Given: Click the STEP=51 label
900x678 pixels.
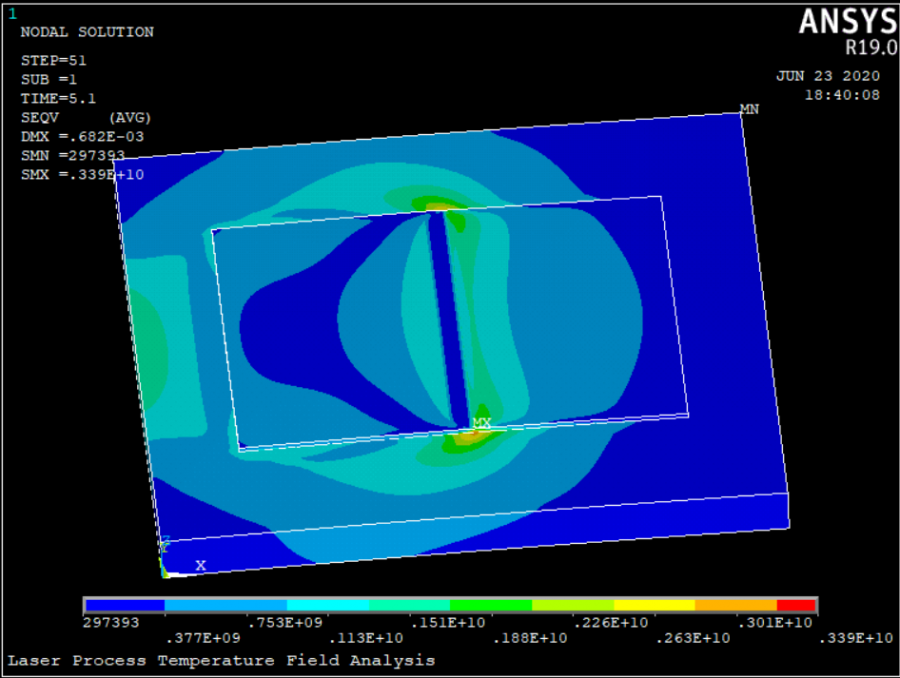Looking at the screenshot, I should pos(54,60).
